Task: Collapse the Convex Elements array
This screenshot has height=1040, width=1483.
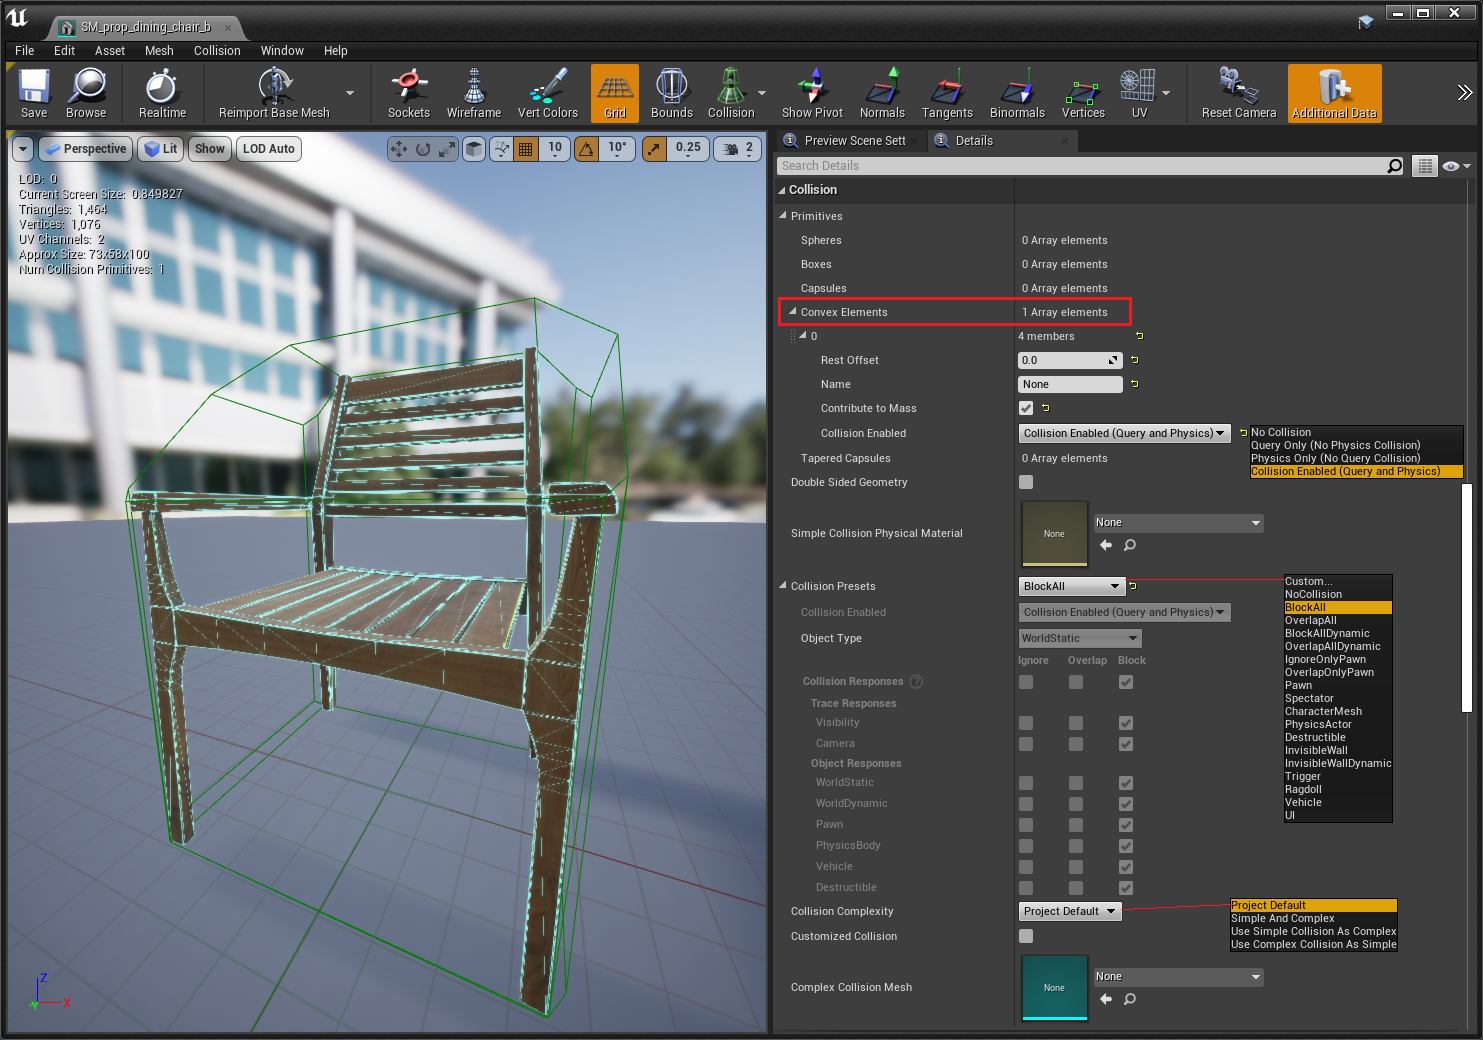Action: [793, 312]
